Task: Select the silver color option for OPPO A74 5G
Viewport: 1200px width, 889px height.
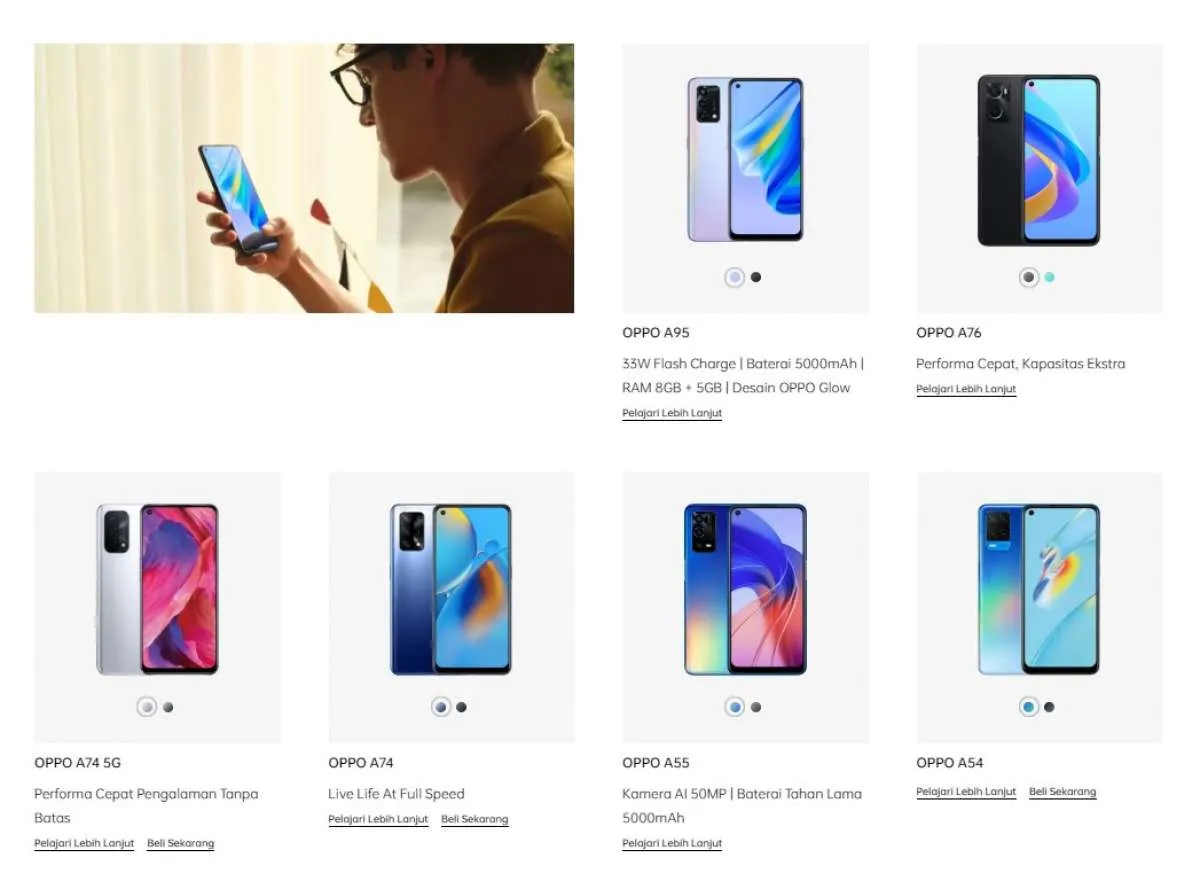Action: [147, 707]
